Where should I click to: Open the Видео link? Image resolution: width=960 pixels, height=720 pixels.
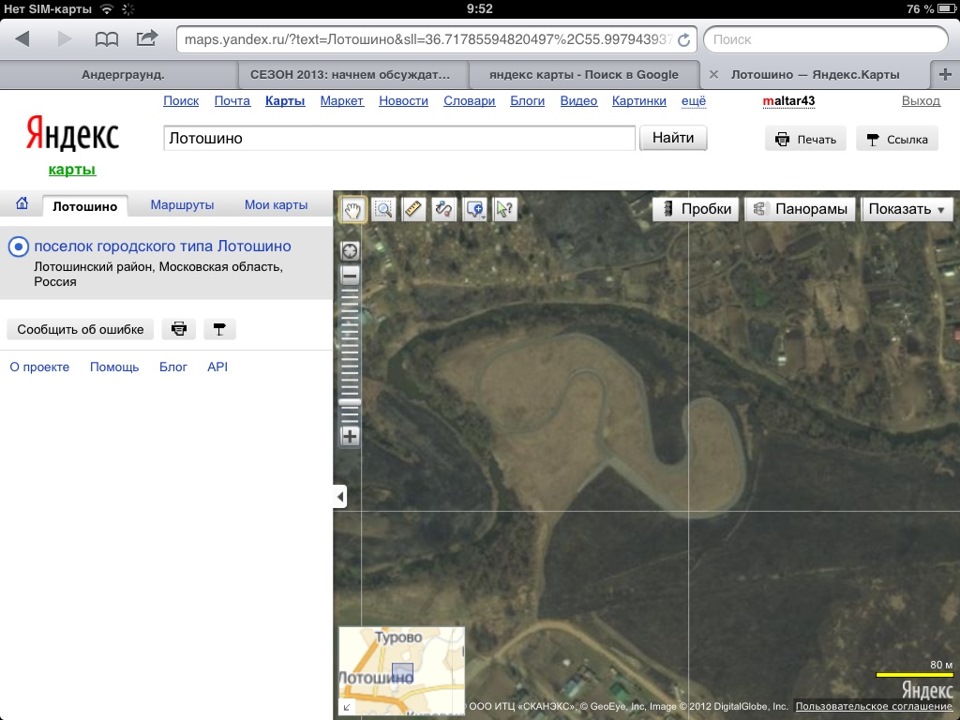[579, 101]
